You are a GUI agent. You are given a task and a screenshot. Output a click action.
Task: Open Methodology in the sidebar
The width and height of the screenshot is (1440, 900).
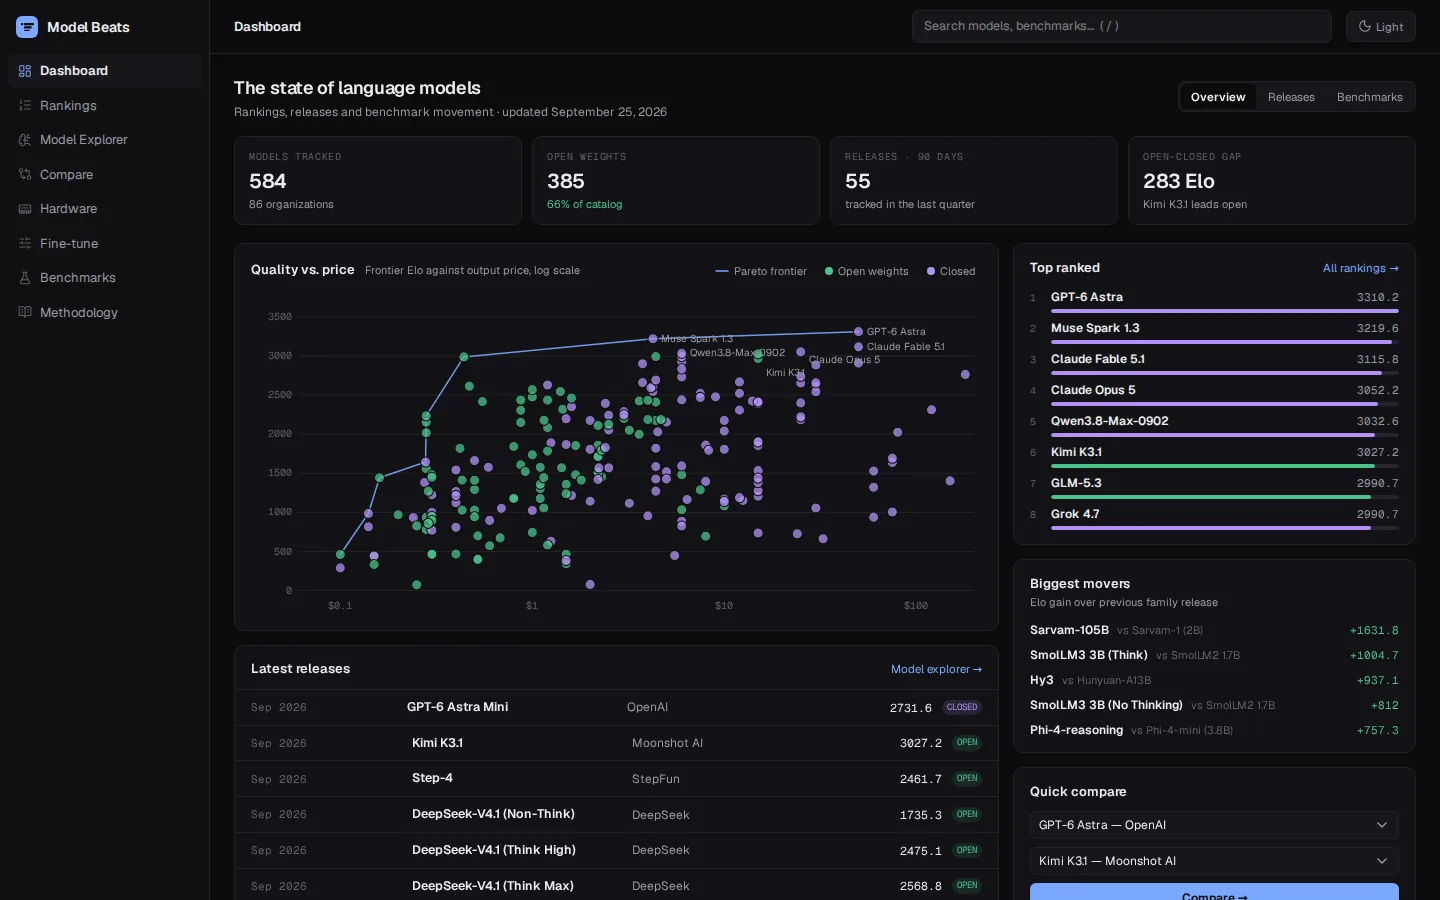click(x=105, y=313)
